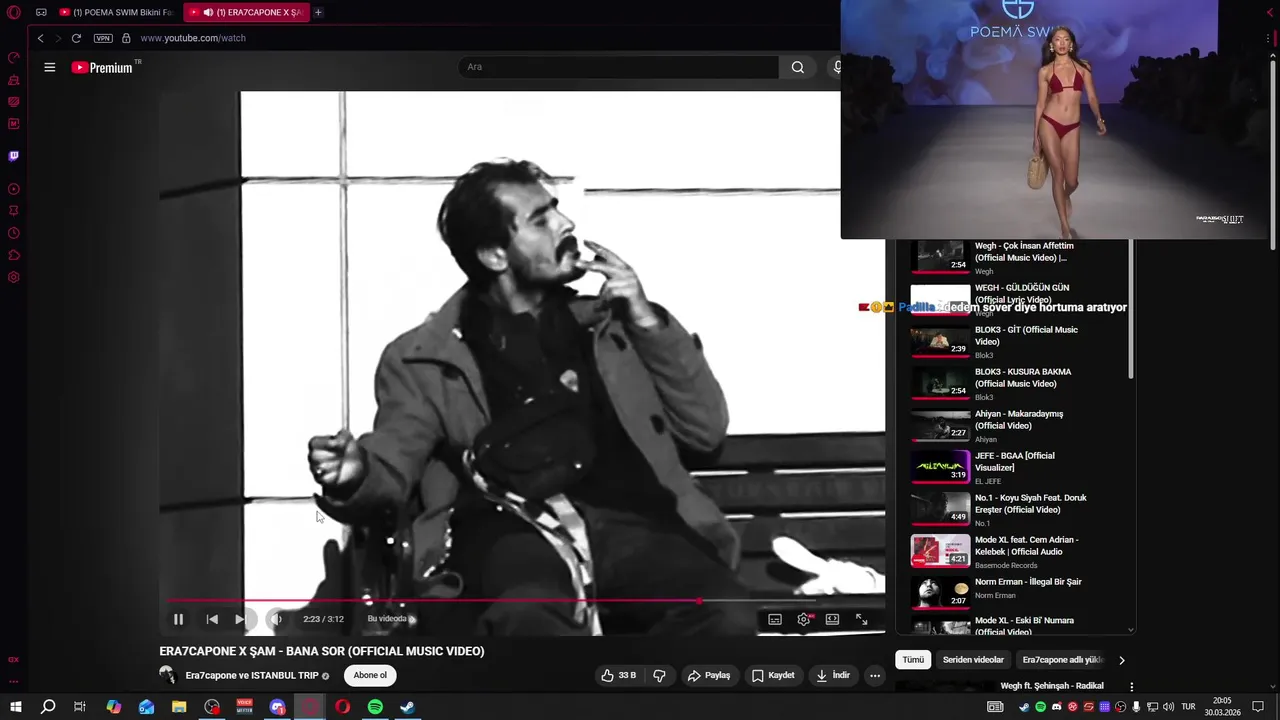
Task: Open video player settings gear
Action: [x=804, y=619]
